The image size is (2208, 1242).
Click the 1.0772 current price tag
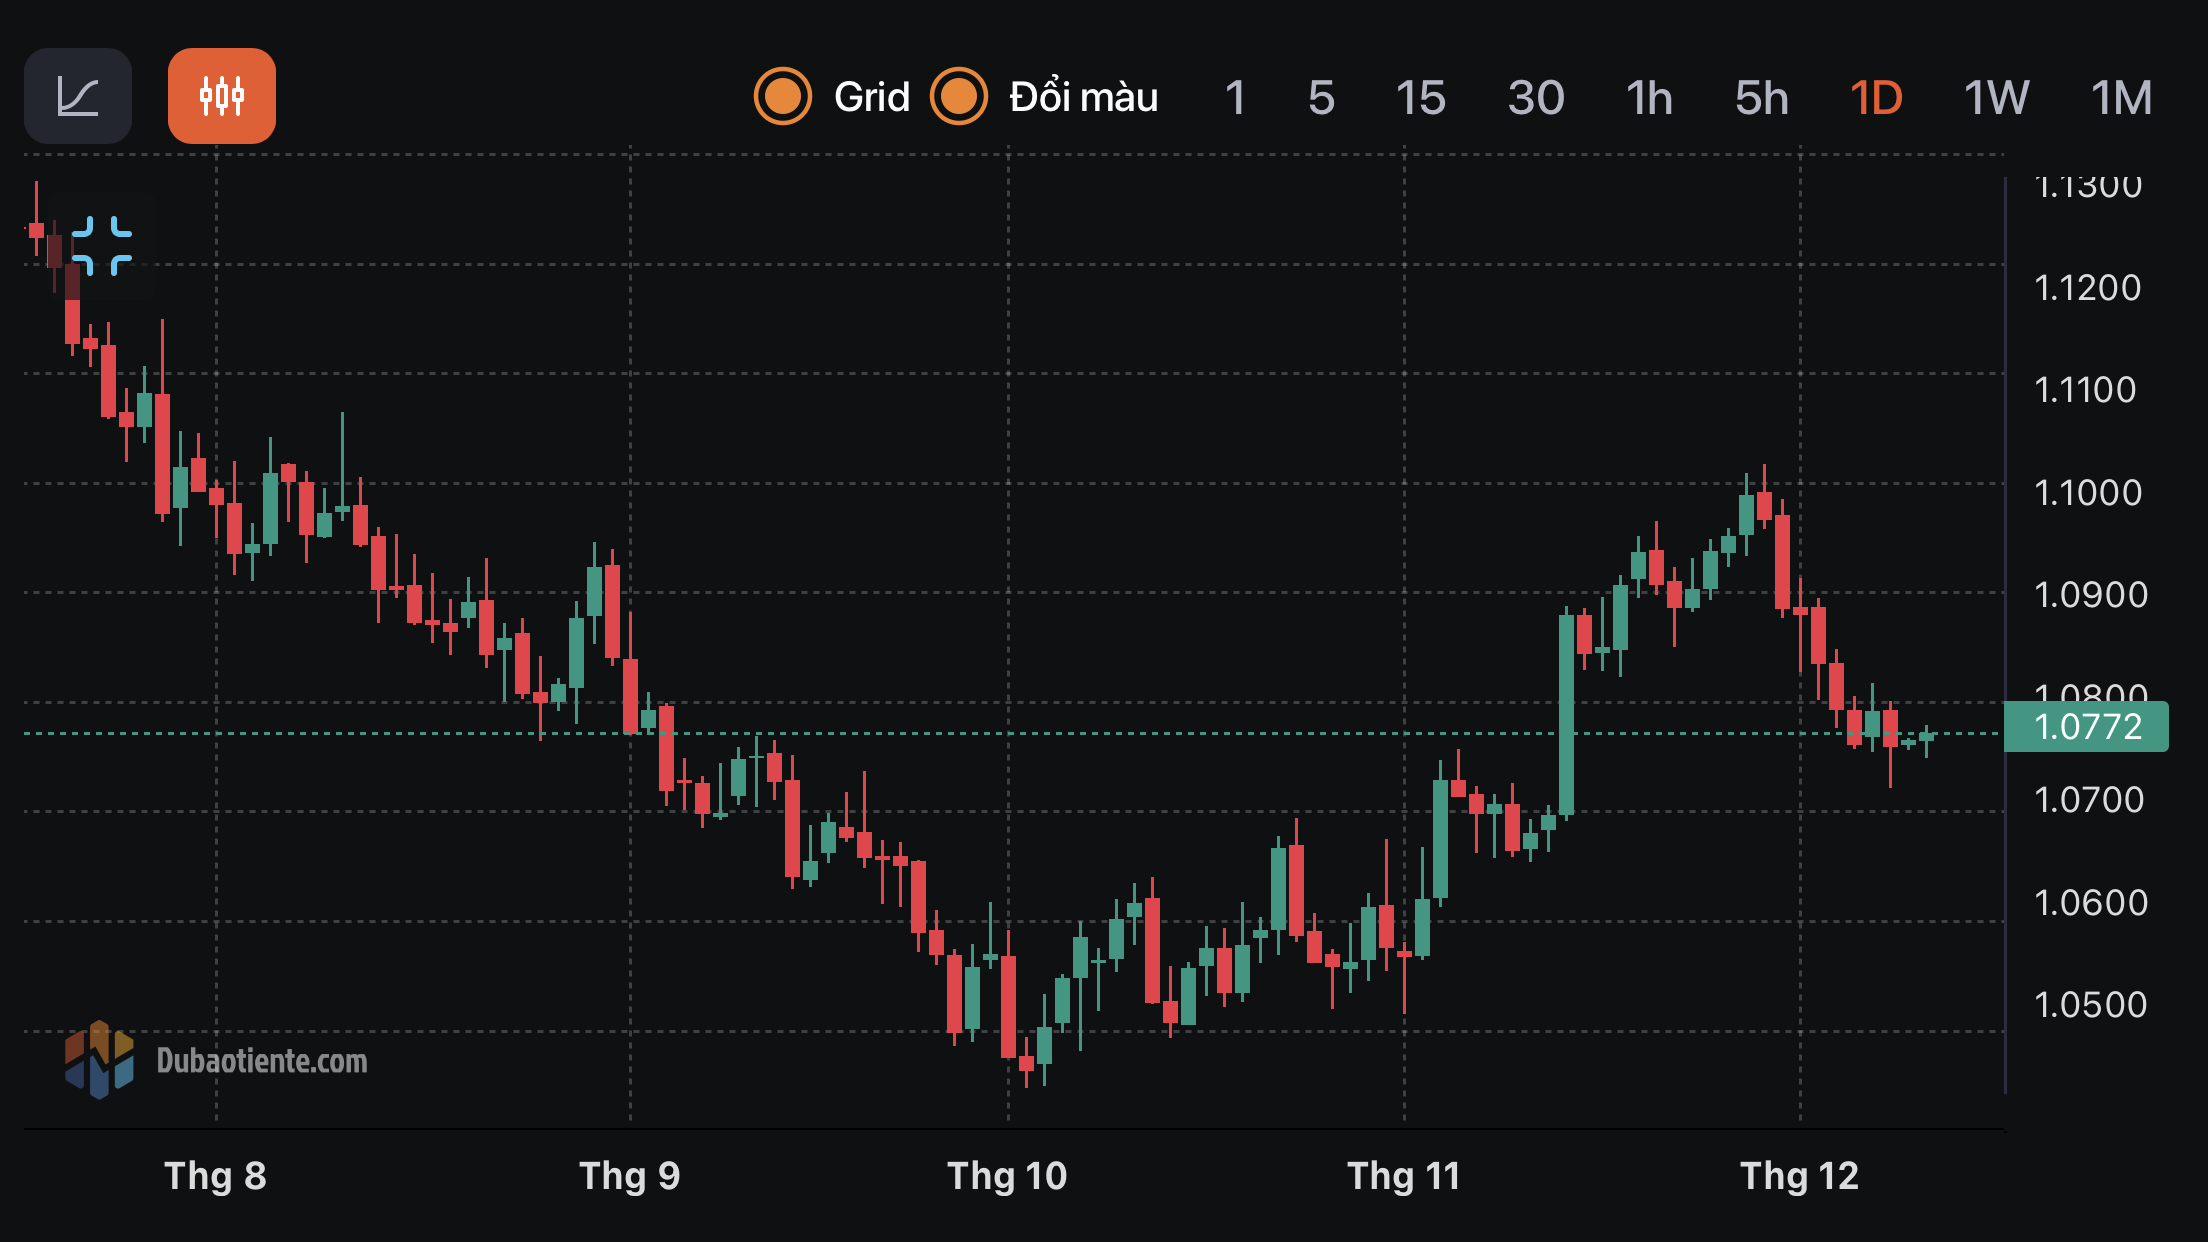point(2087,727)
